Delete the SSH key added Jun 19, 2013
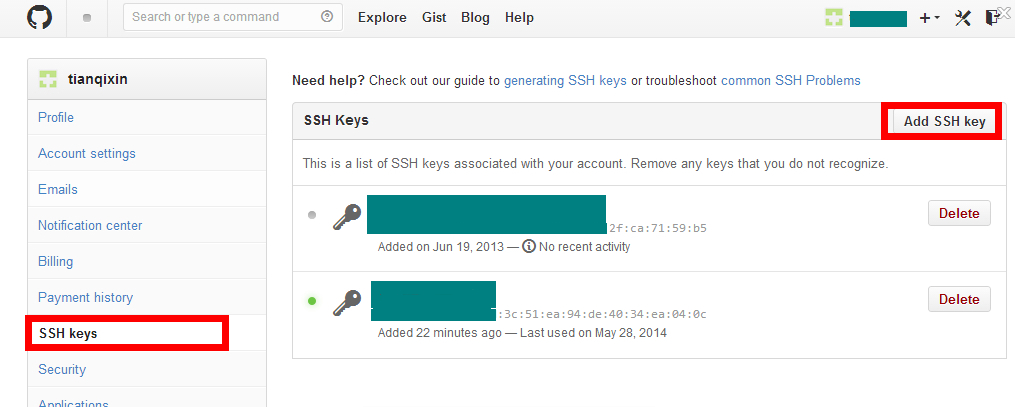 [x=959, y=214]
